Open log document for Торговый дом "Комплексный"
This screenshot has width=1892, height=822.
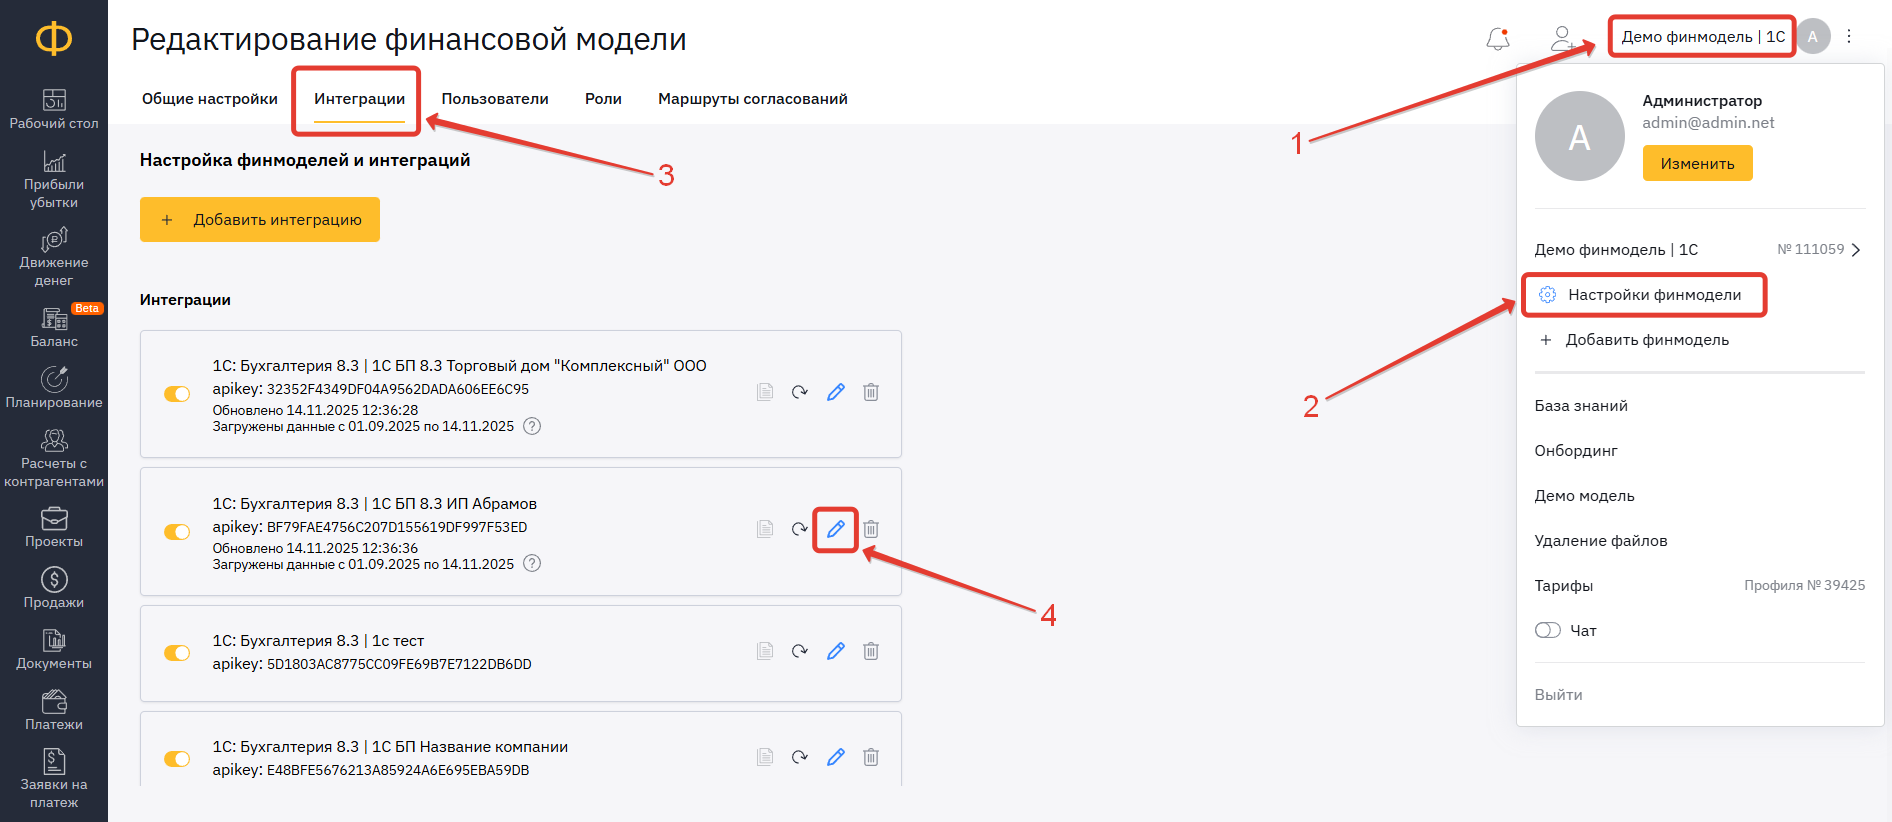coord(765,392)
